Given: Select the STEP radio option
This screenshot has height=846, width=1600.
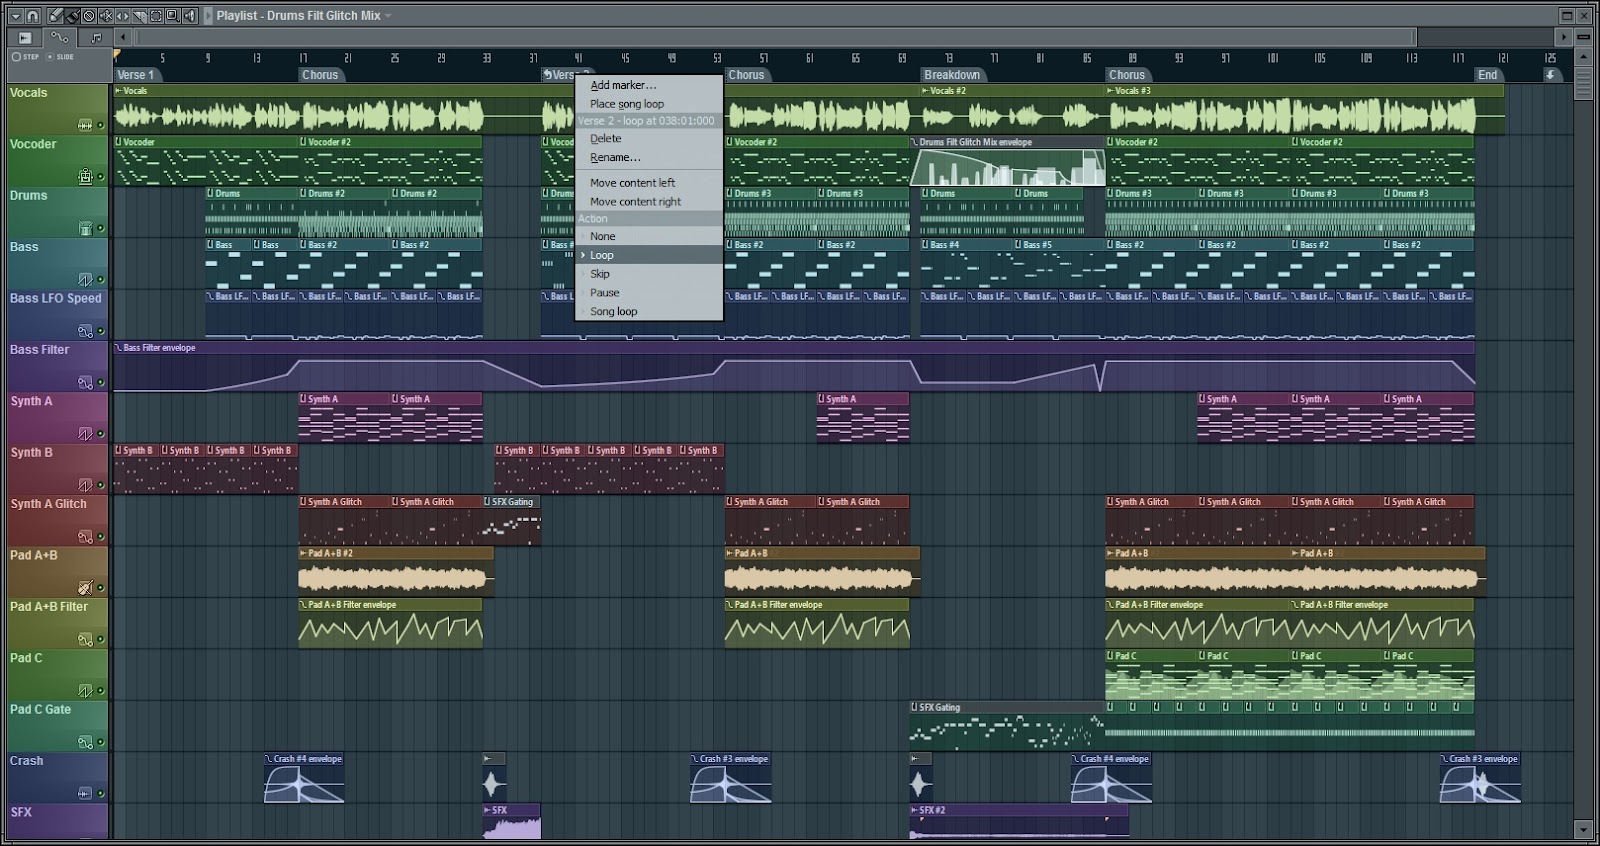Looking at the screenshot, I should coord(25,57).
